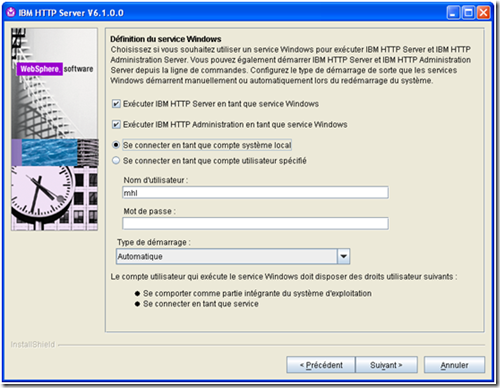Click 'Se comporter comme partie intégrante' bullet text
The height and width of the screenshot is (388, 500).
pyautogui.click(x=257, y=293)
